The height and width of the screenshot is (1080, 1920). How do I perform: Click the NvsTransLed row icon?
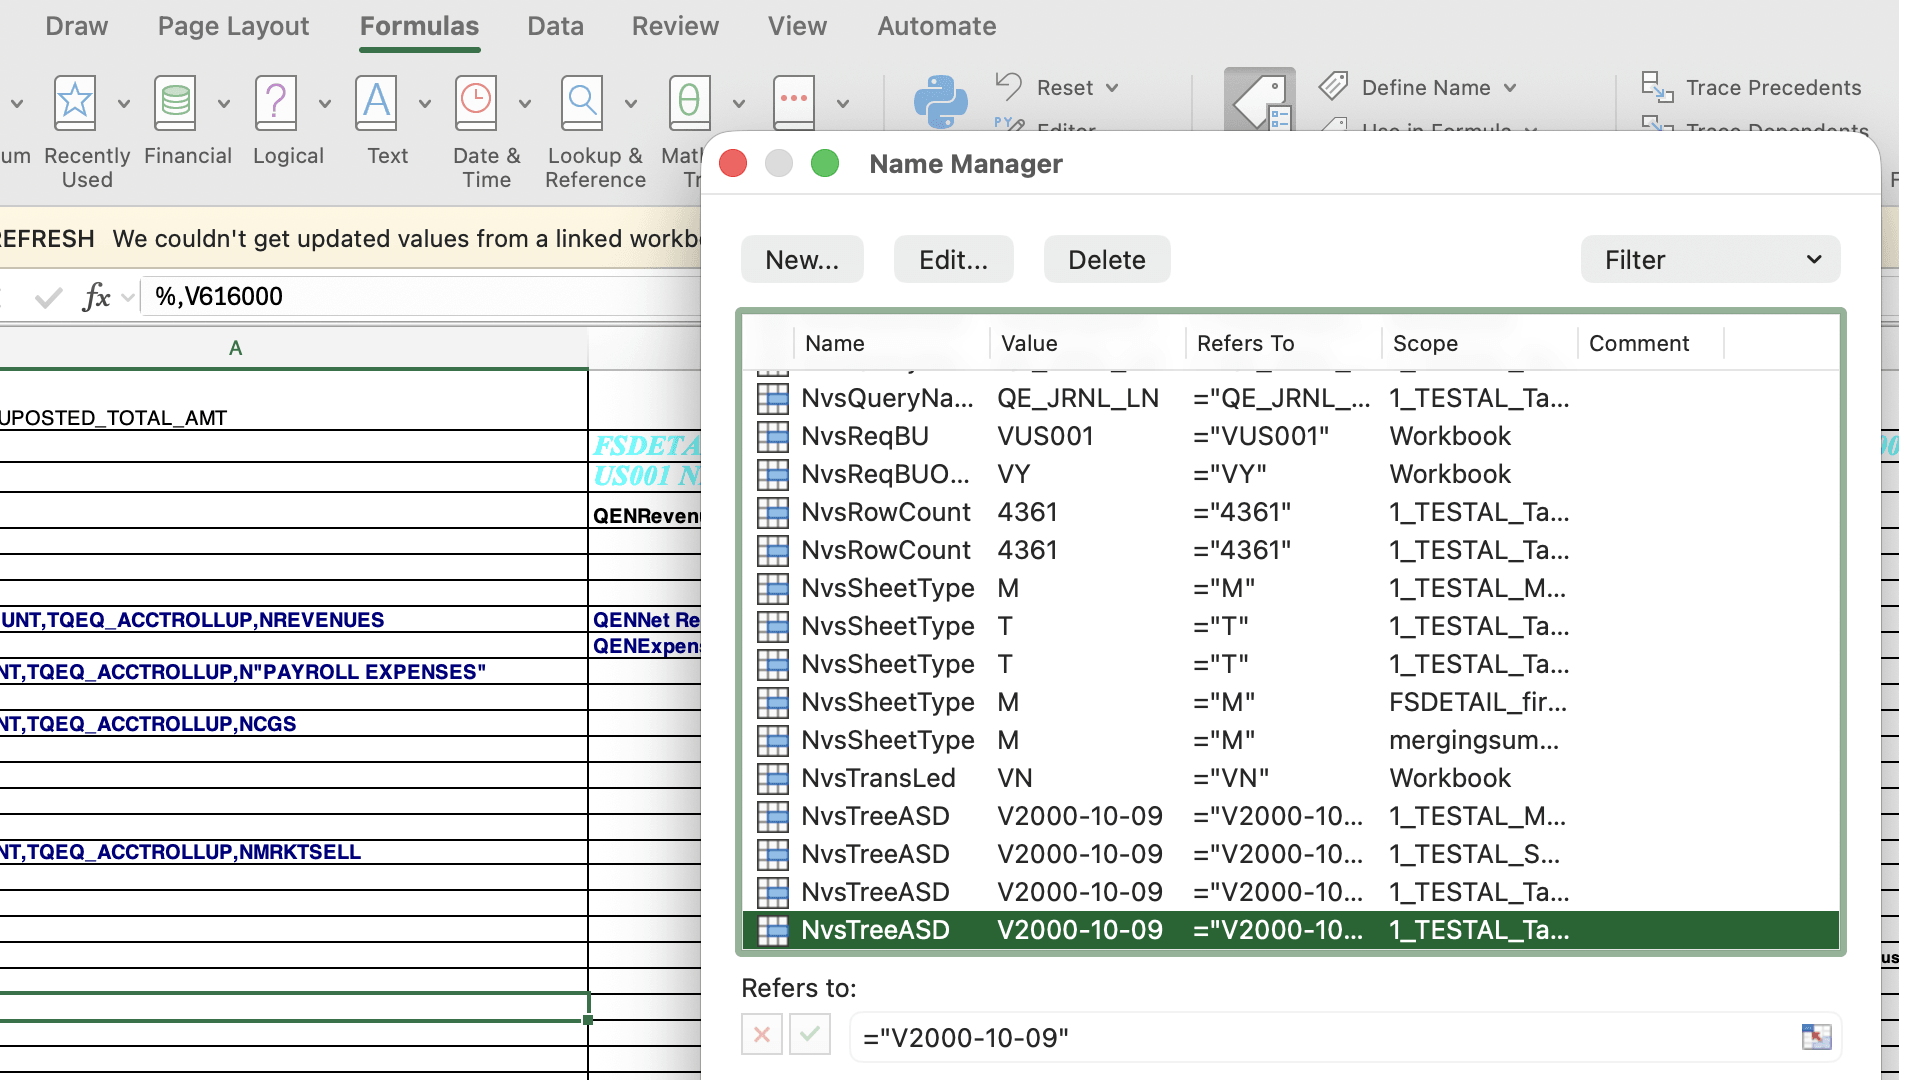point(772,778)
